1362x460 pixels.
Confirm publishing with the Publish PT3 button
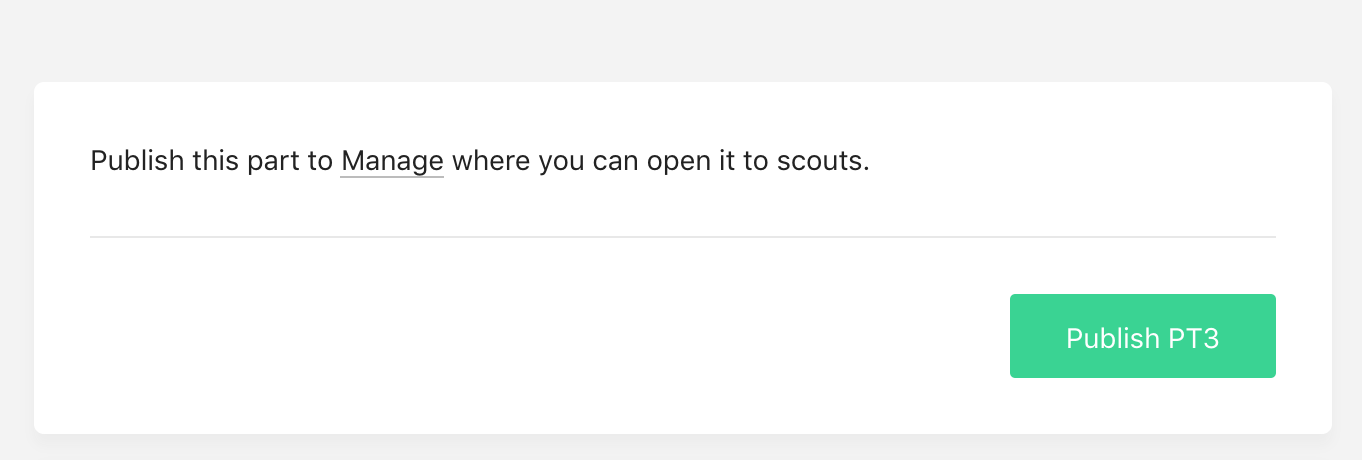(x=1142, y=336)
